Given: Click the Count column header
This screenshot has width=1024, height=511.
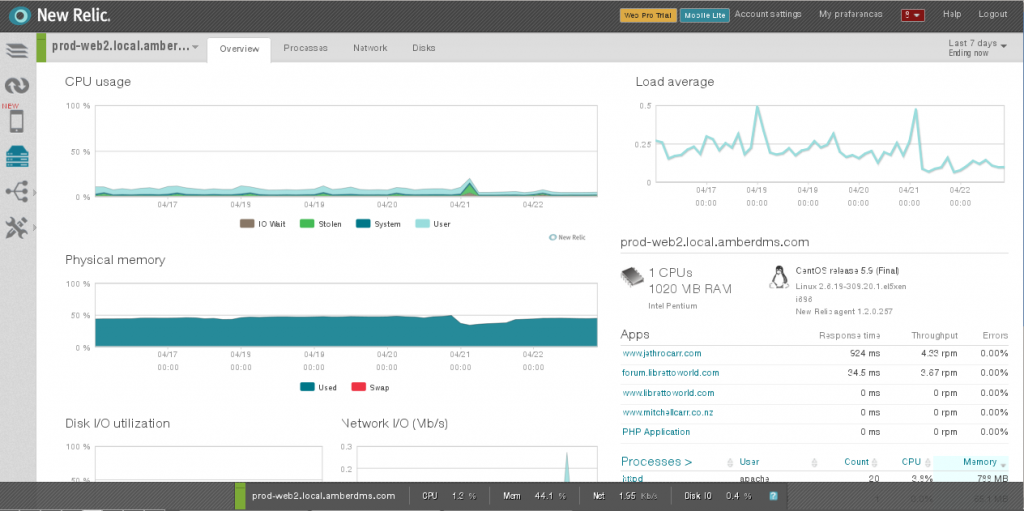Looking at the screenshot, I should [856, 462].
